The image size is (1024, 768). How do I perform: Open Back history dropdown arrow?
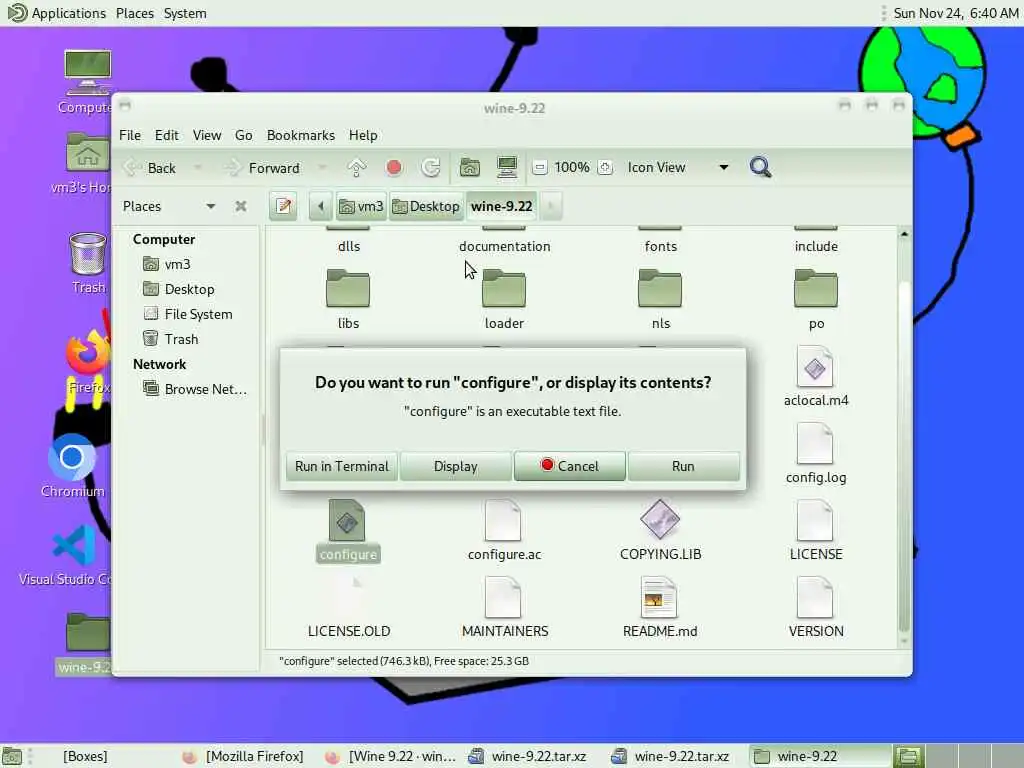(197, 168)
